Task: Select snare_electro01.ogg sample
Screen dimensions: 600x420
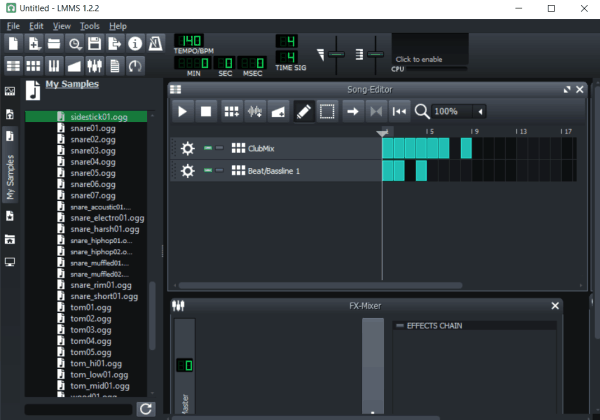Action: click(86, 218)
